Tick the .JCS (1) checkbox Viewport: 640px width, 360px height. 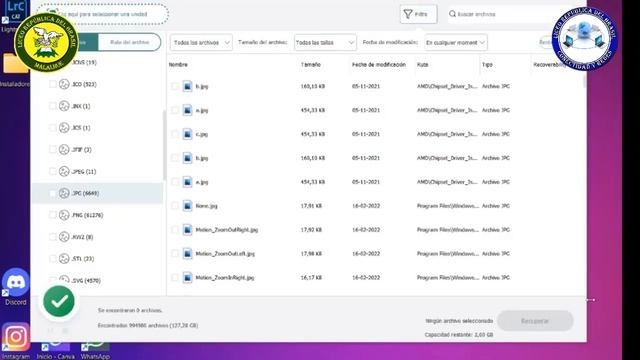coord(52,128)
